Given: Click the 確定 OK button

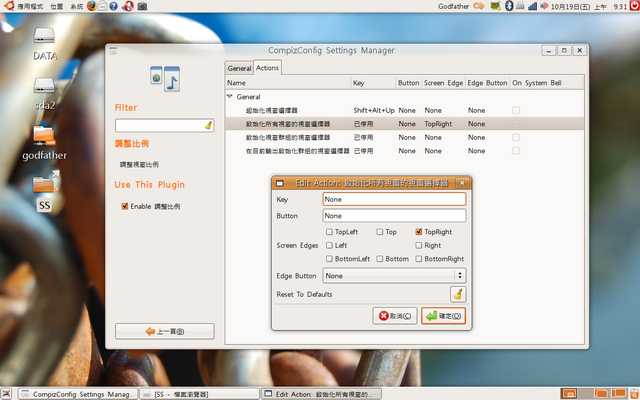Looking at the screenshot, I should click(443, 316).
